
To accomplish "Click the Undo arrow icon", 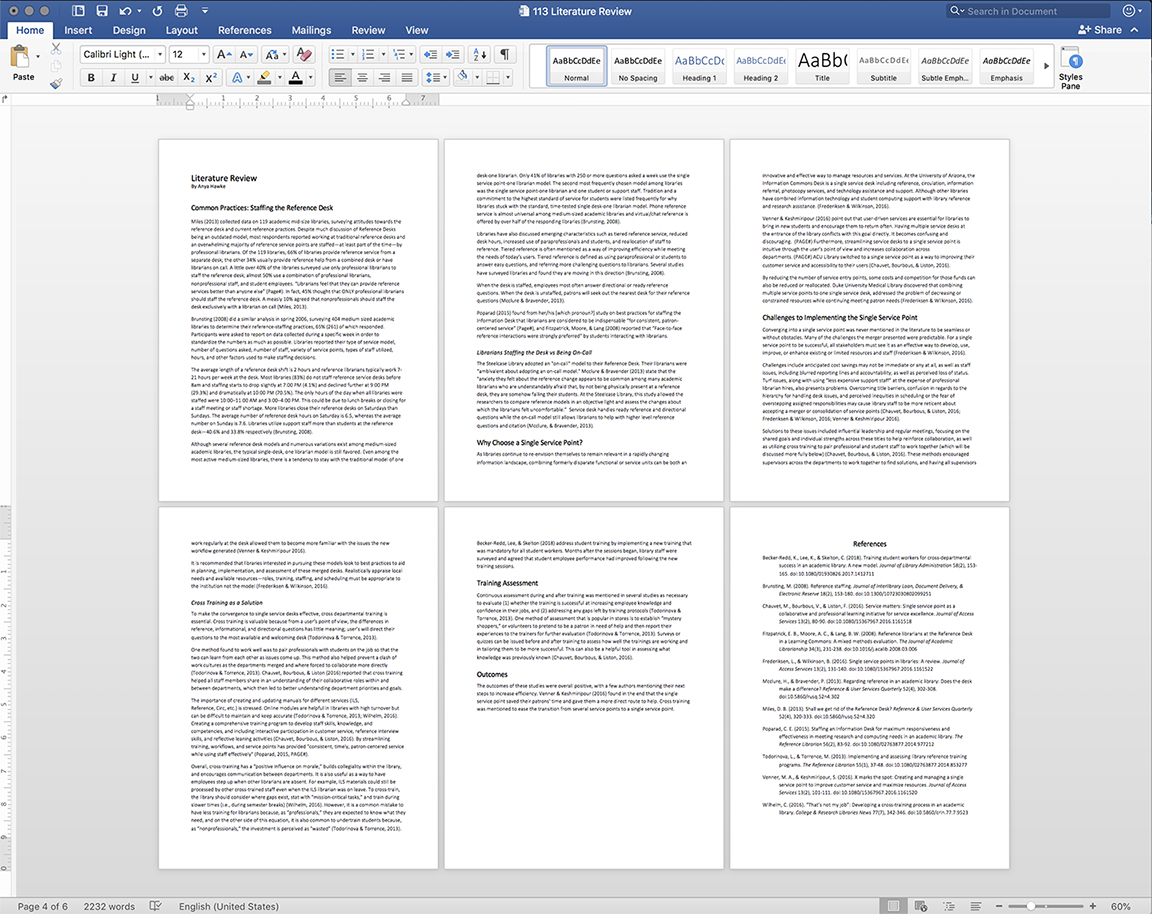I will click(x=125, y=11).
